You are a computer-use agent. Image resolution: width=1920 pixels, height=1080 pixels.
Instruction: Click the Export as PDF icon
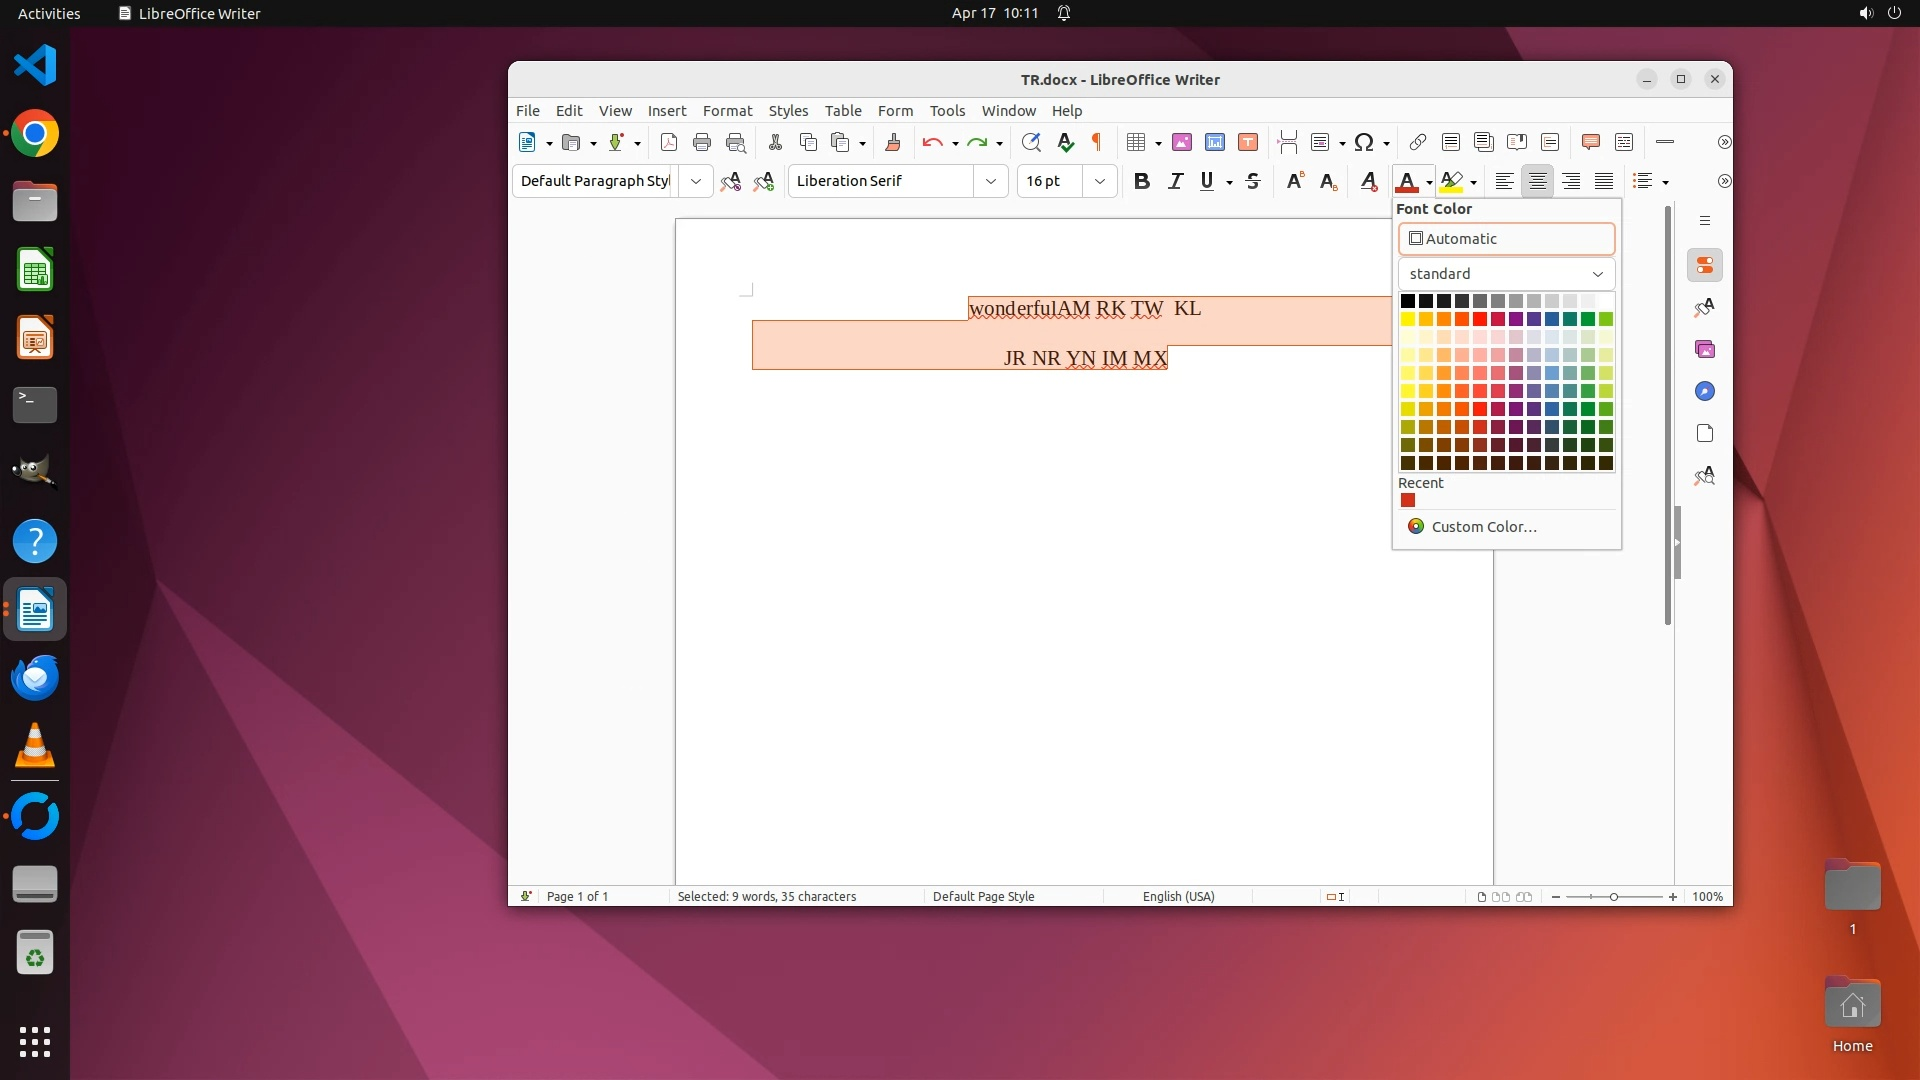click(x=669, y=143)
